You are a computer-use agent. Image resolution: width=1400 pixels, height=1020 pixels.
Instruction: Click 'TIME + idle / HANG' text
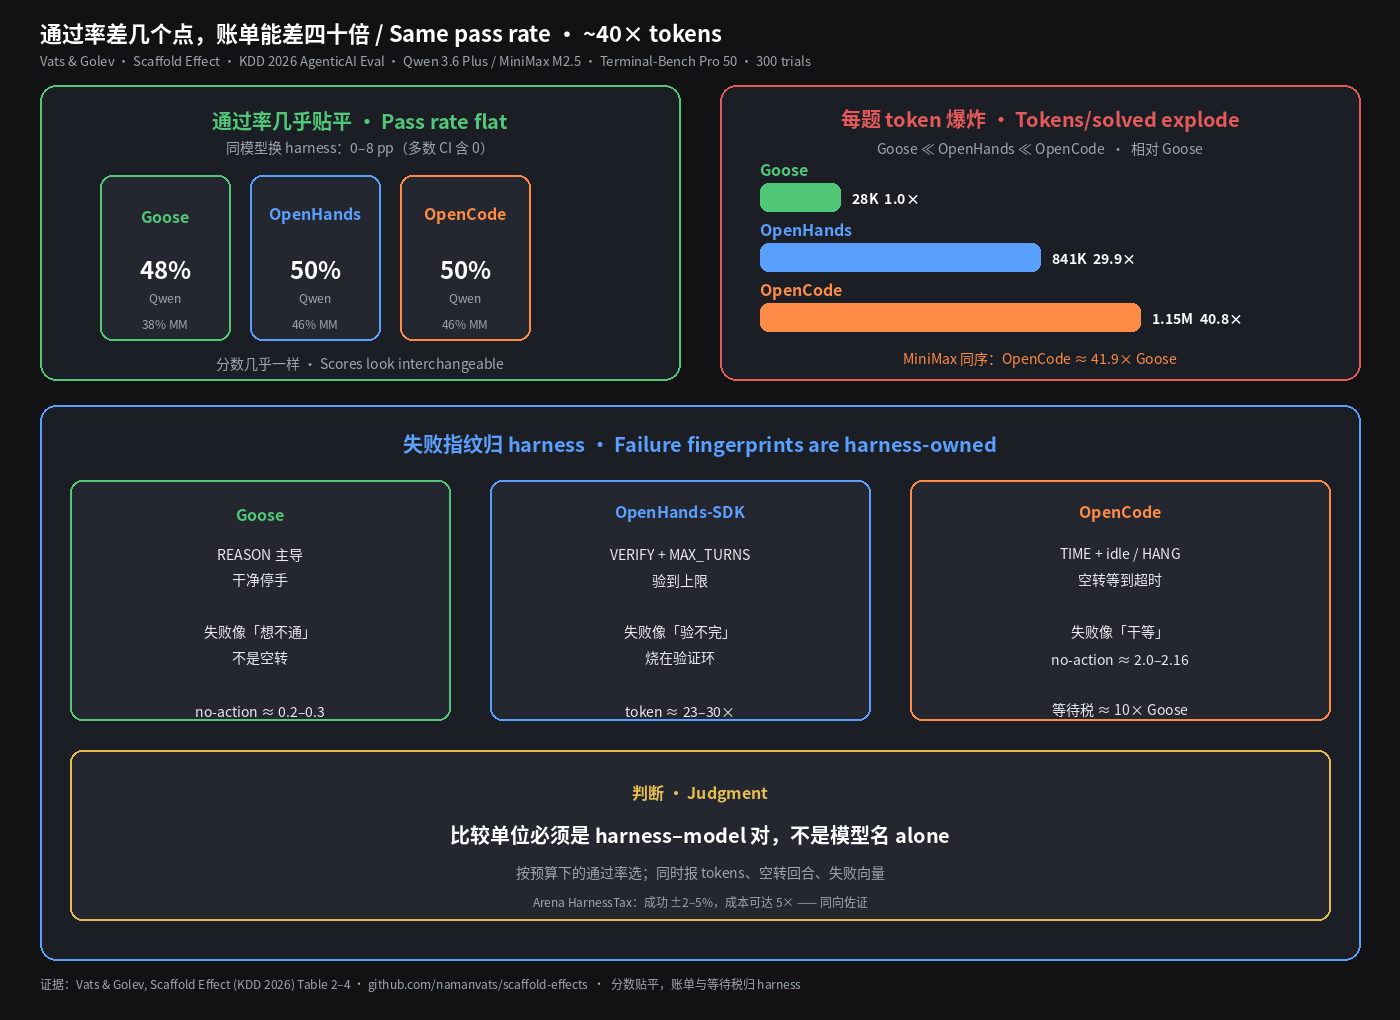[x=1120, y=554]
